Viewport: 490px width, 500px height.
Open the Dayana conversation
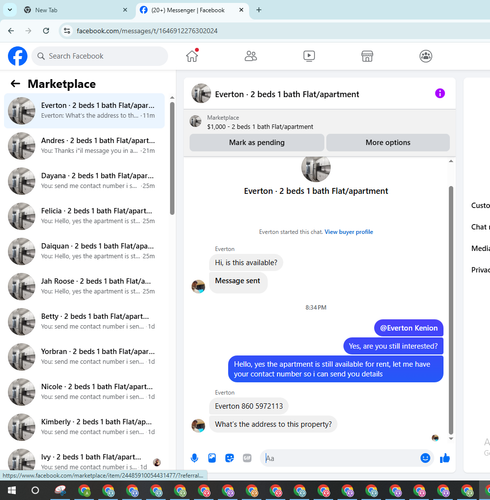pyautogui.click(x=84, y=181)
